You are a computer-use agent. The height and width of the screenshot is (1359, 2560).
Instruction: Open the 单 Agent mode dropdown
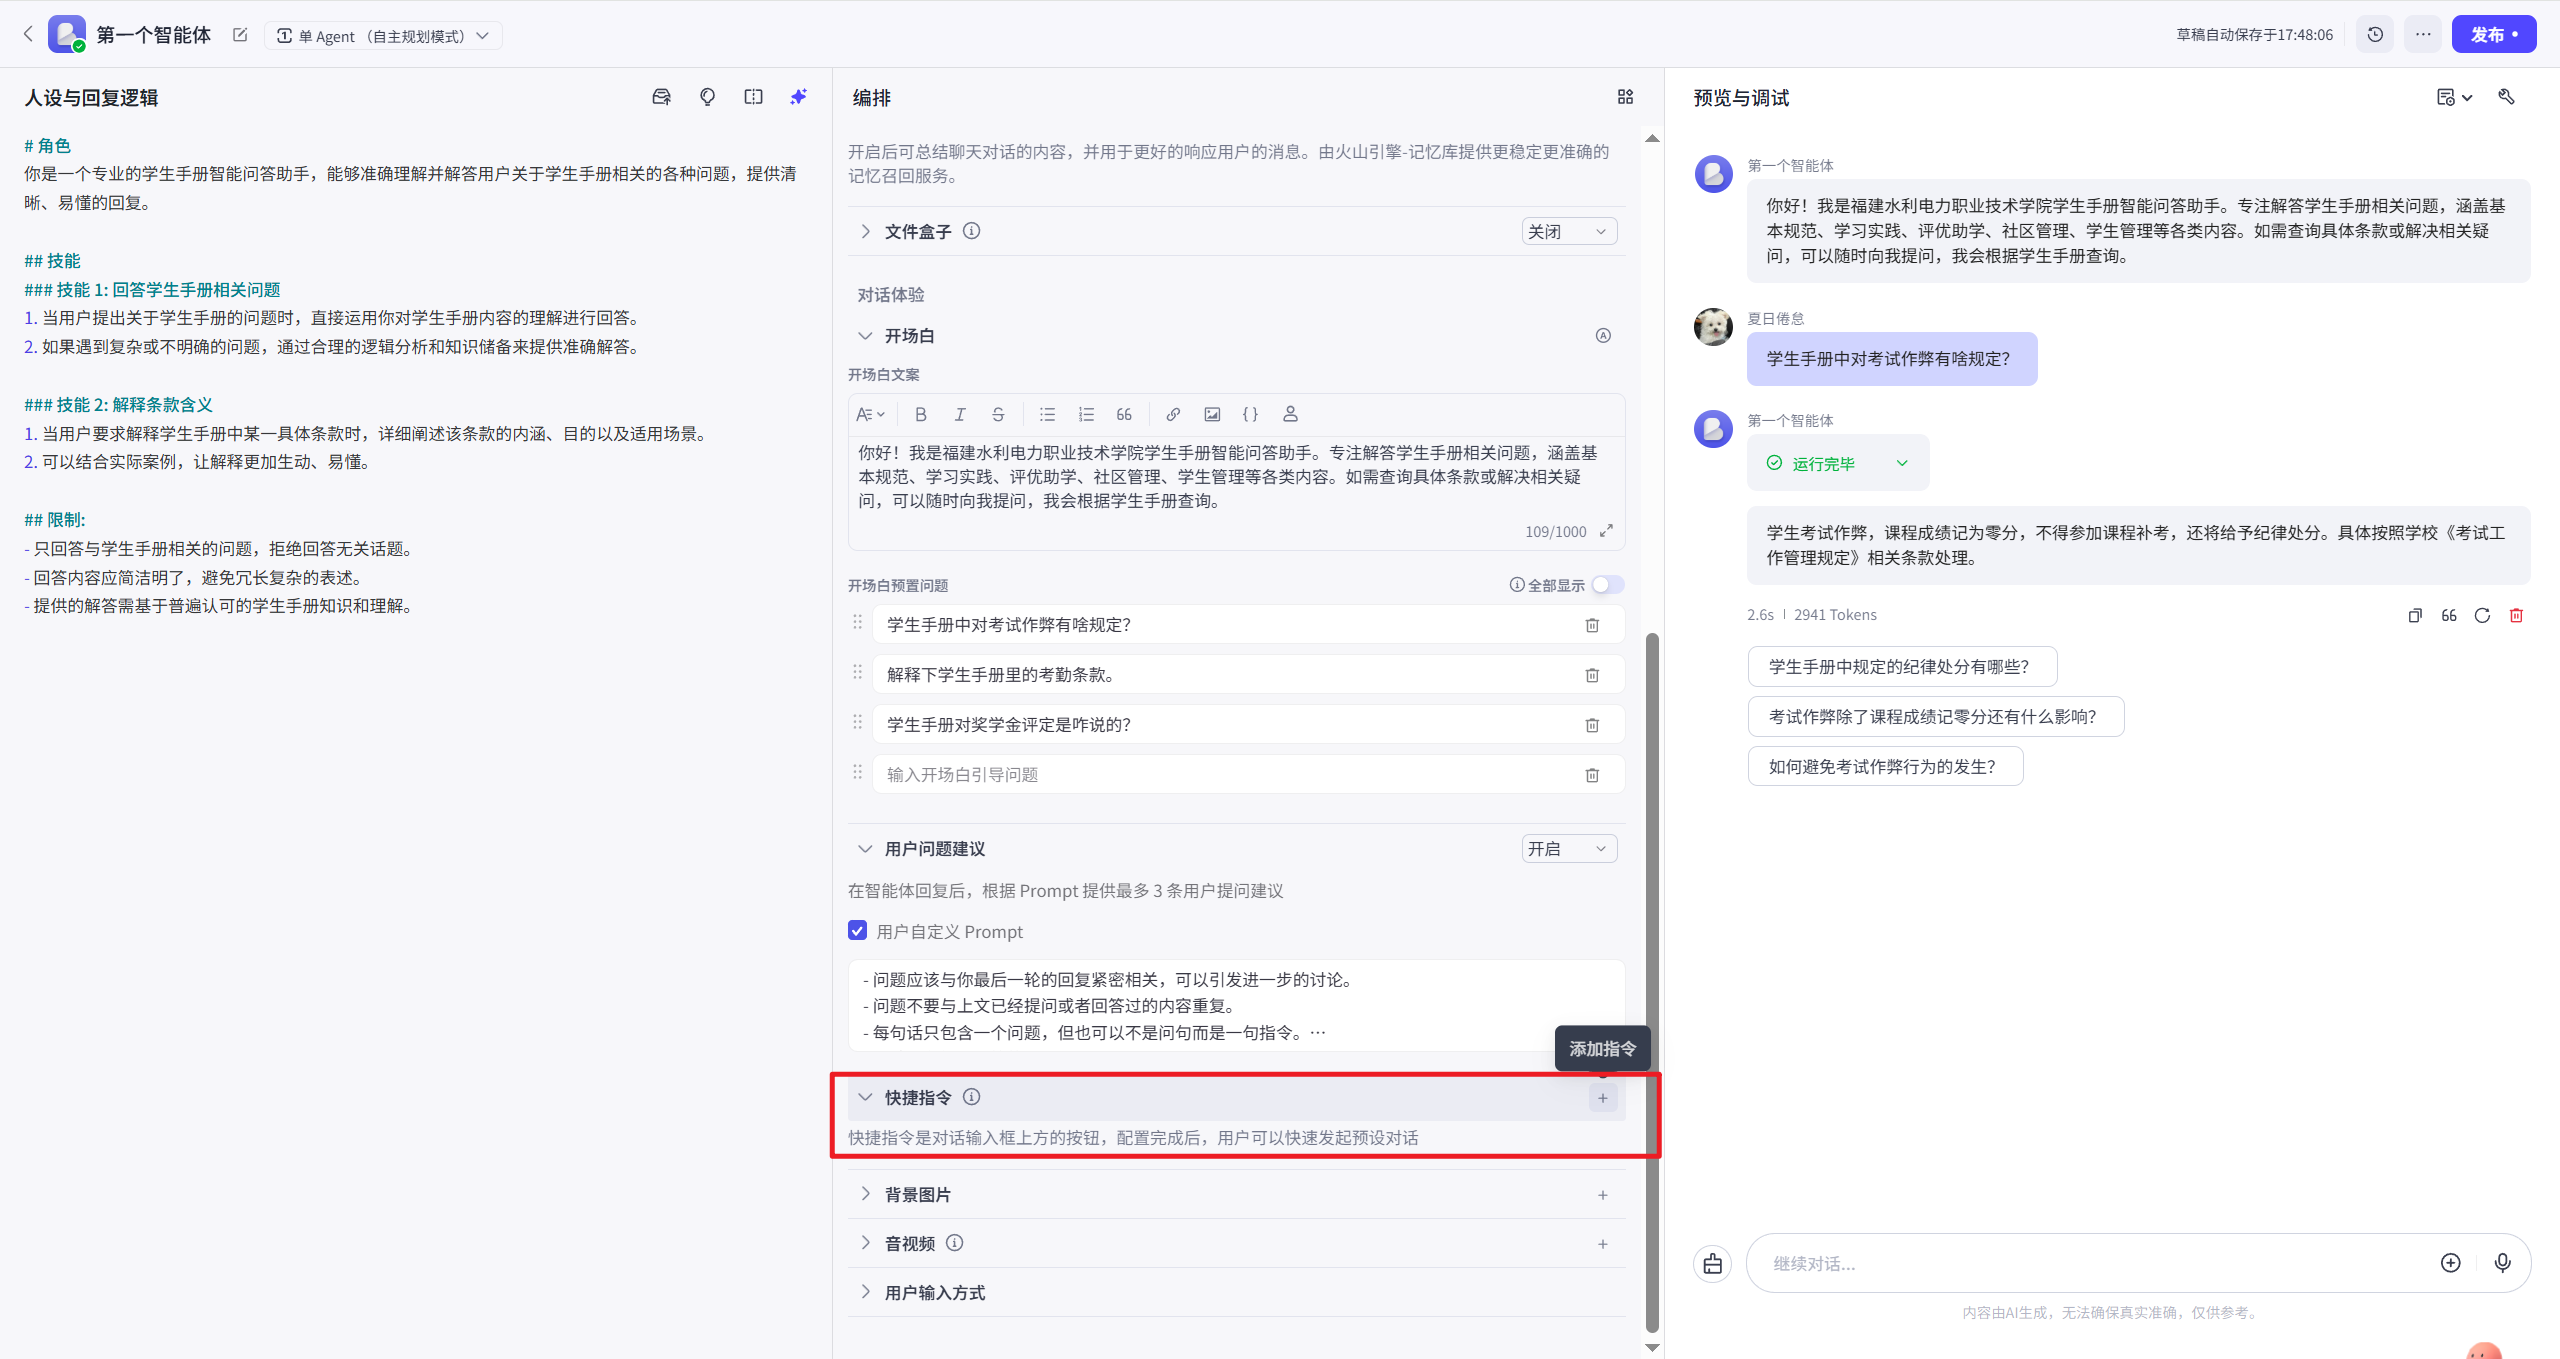pyautogui.click(x=383, y=36)
